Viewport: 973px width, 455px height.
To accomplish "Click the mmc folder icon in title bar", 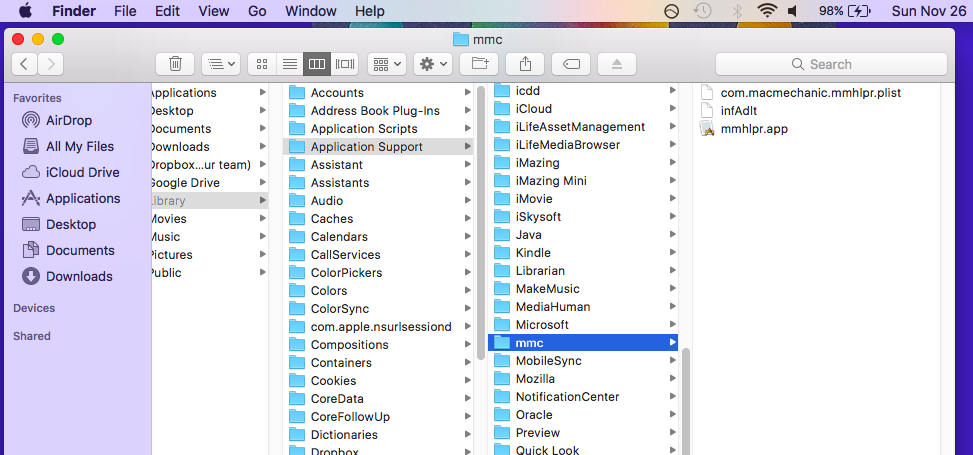I will point(460,39).
